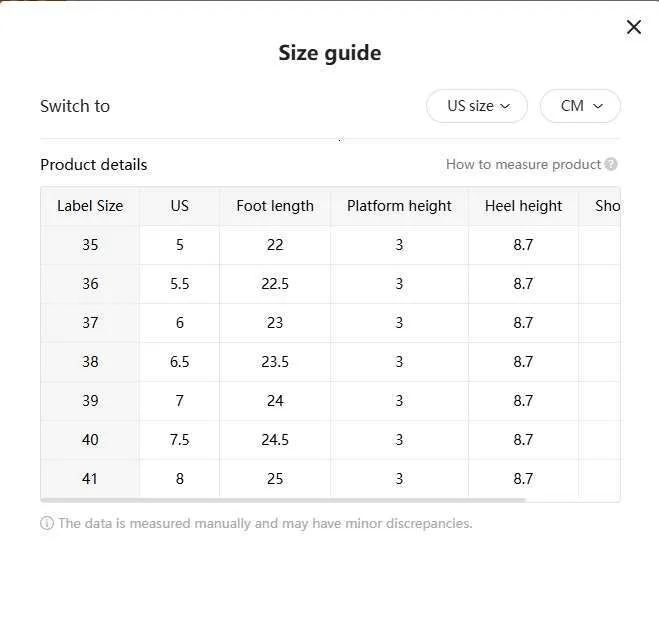Click the Product details heading
659x637 pixels.
coord(94,165)
